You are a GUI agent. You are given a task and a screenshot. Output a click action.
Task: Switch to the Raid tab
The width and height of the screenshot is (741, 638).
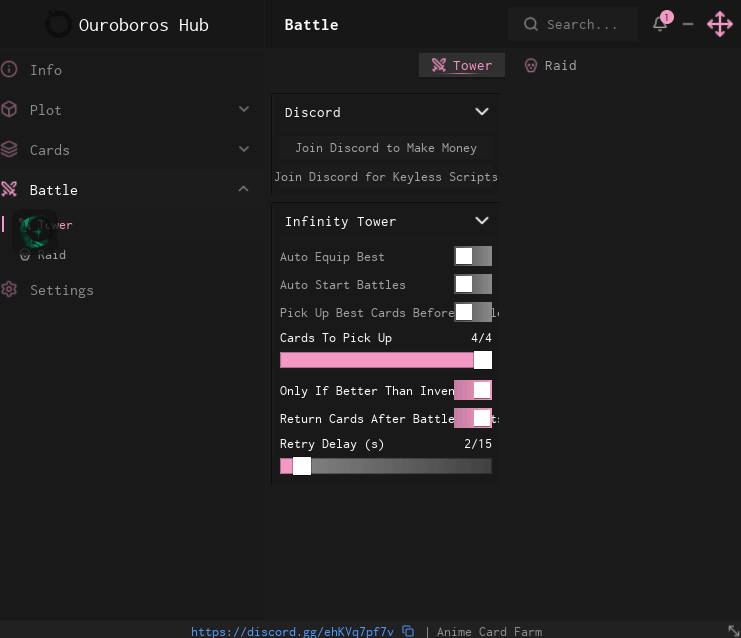[x=551, y=65]
